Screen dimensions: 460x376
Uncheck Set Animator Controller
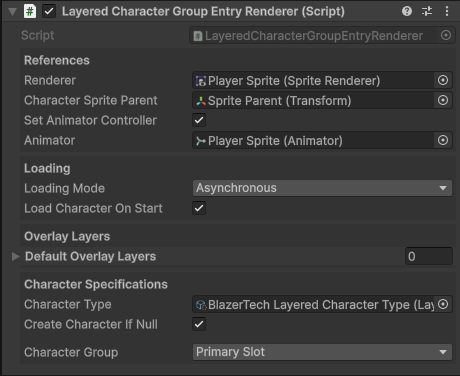(x=199, y=120)
